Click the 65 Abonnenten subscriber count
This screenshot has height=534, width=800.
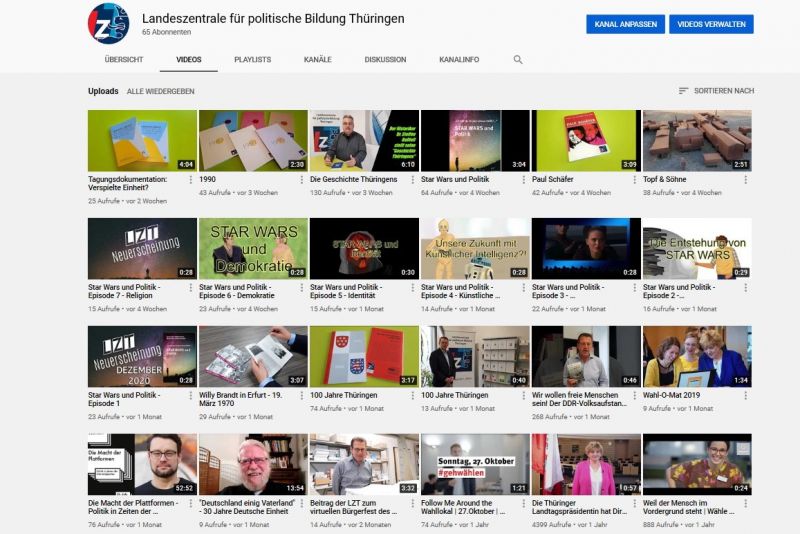tap(166, 32)
